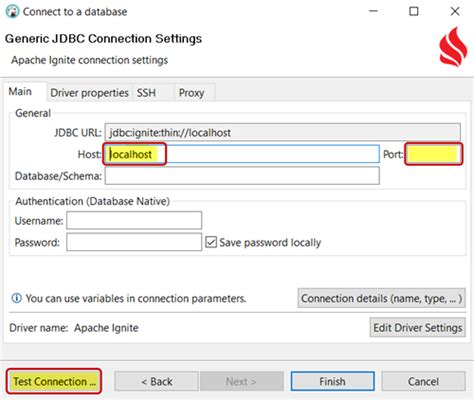Click the 'Generic JDBC Connection Settings' heading
This screenshot has width=474, height=400.
[103, 39]
